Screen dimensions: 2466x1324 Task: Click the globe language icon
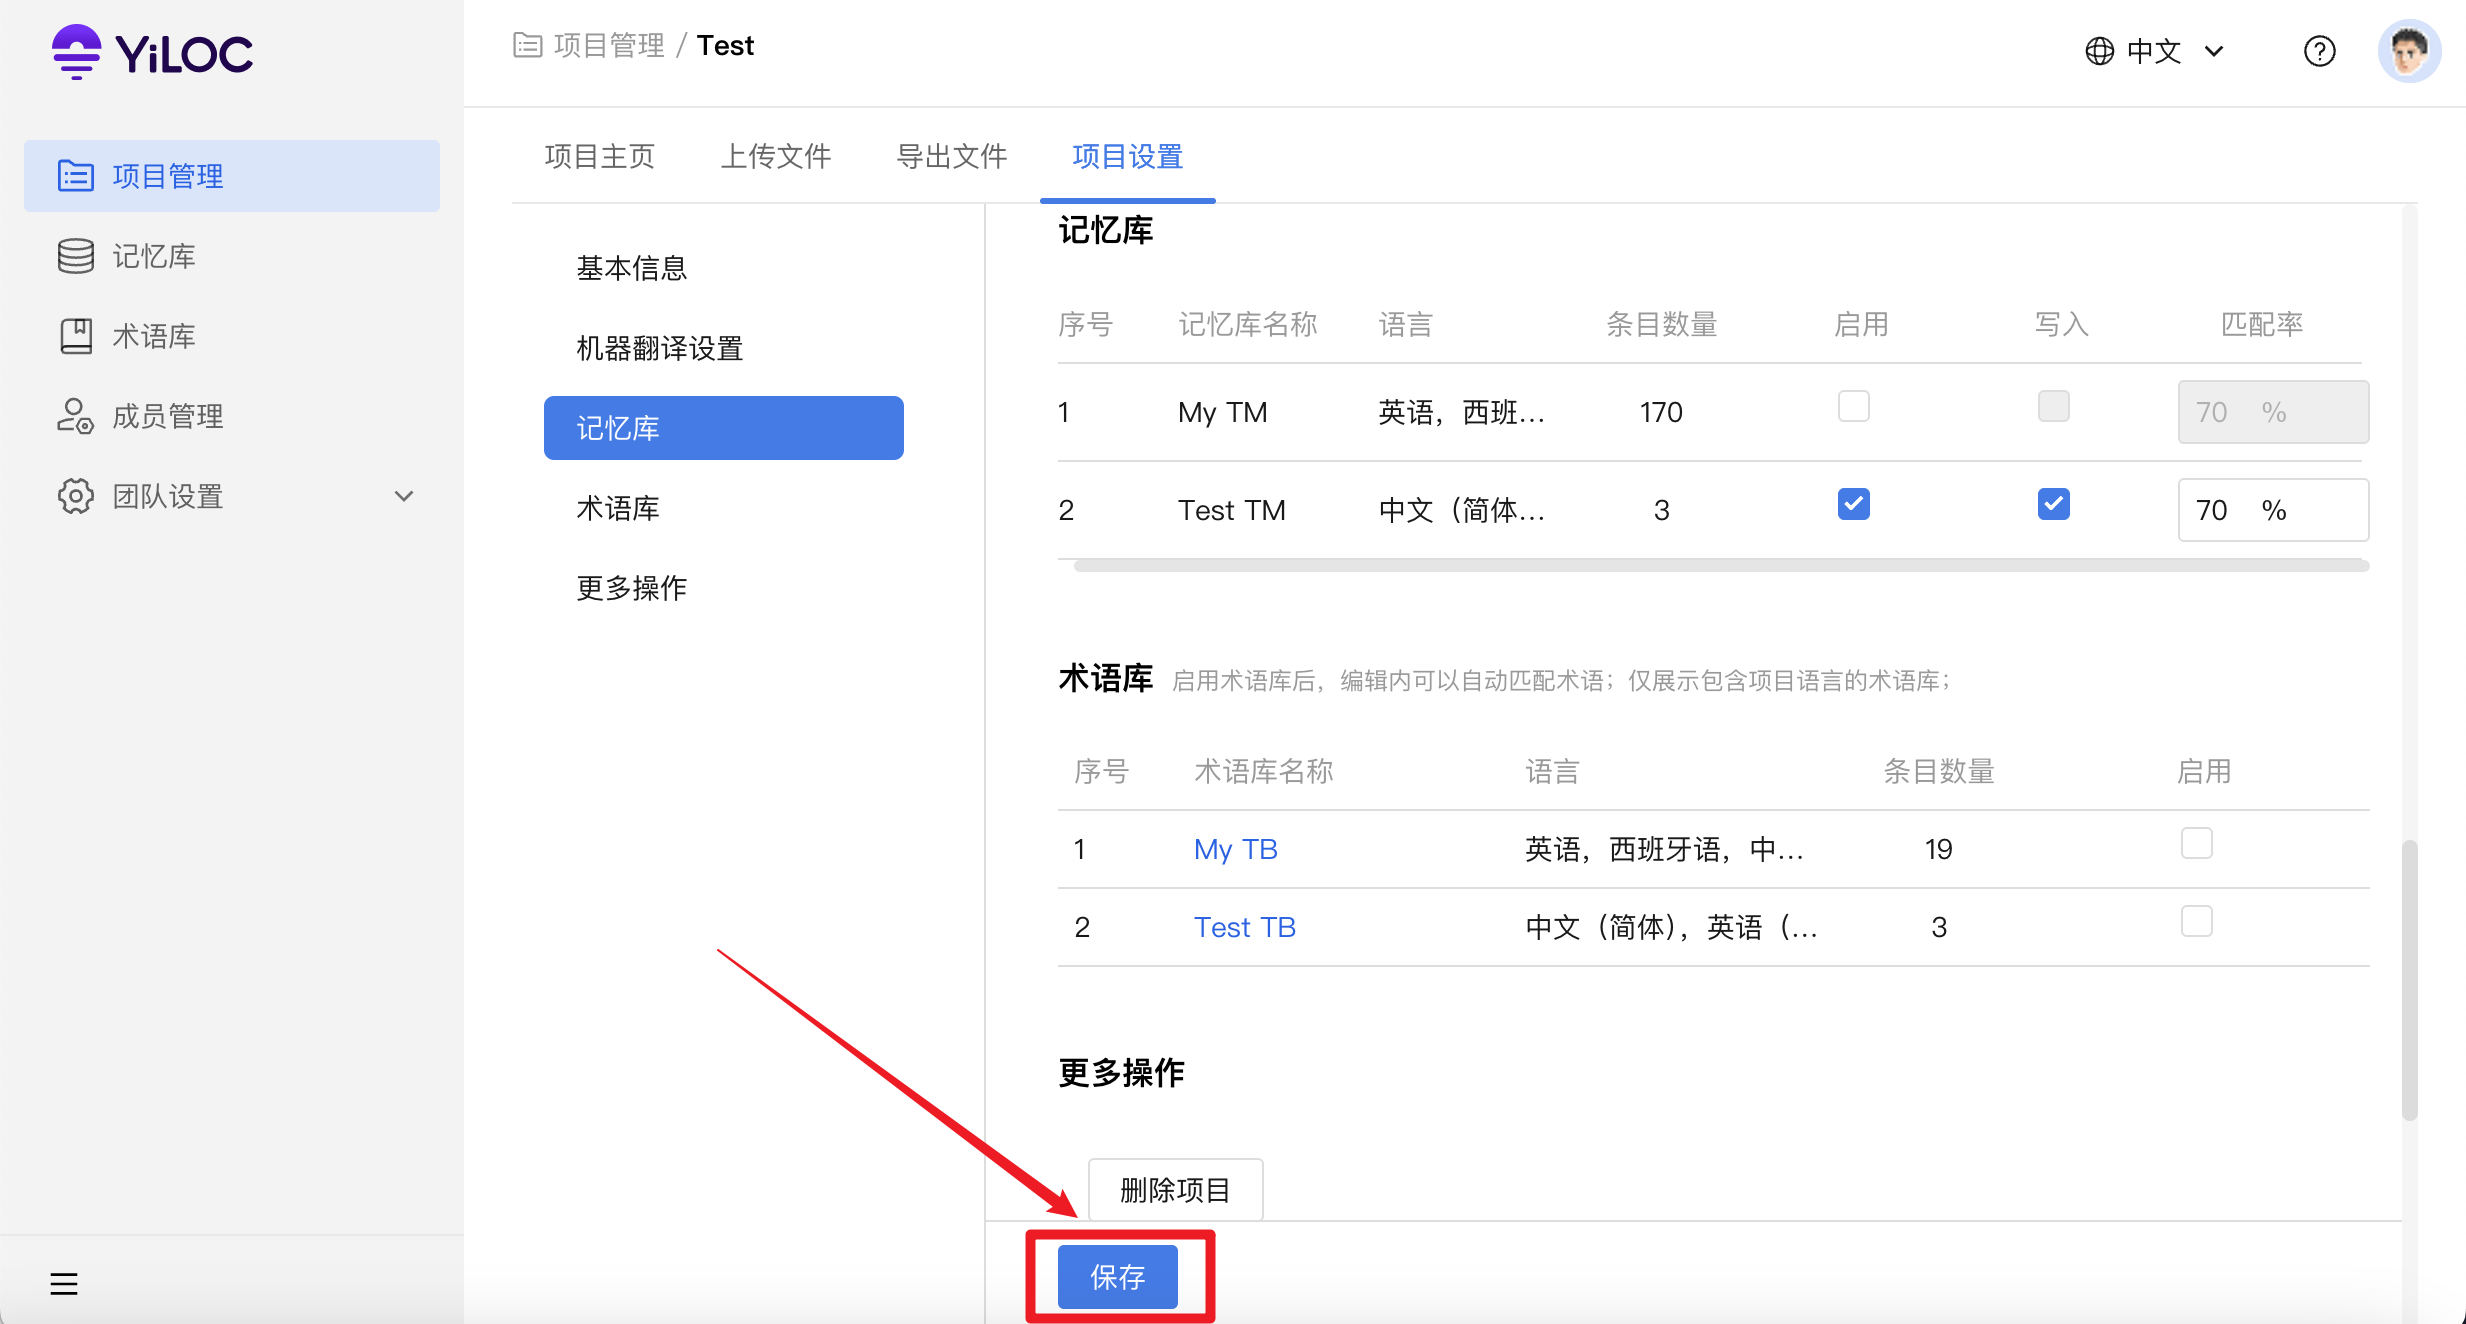(x=2099, y=50)
